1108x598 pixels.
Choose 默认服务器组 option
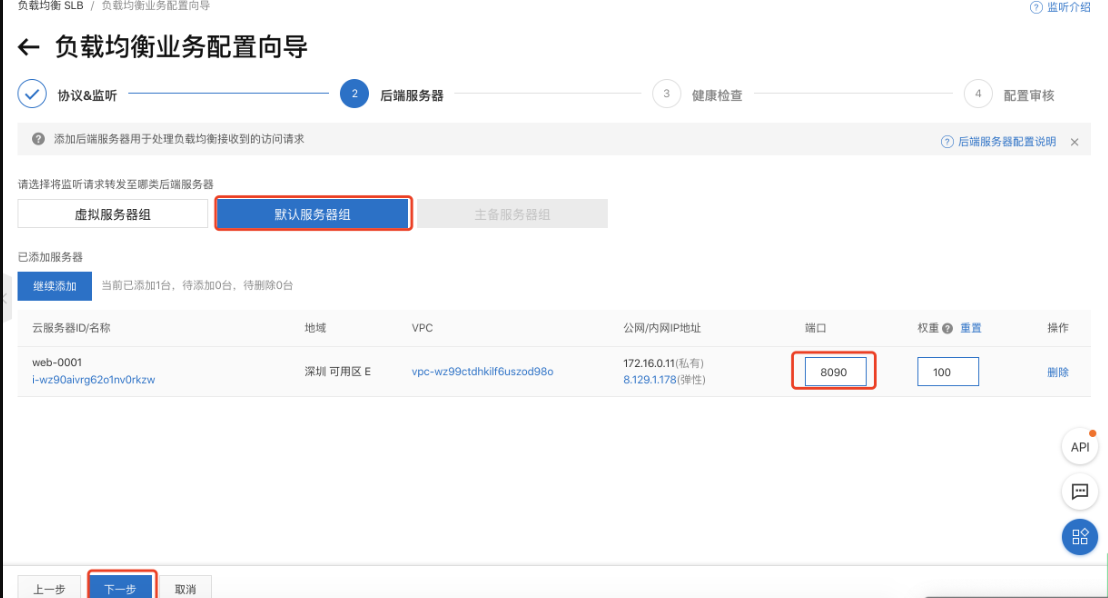(x=313, y=214)
